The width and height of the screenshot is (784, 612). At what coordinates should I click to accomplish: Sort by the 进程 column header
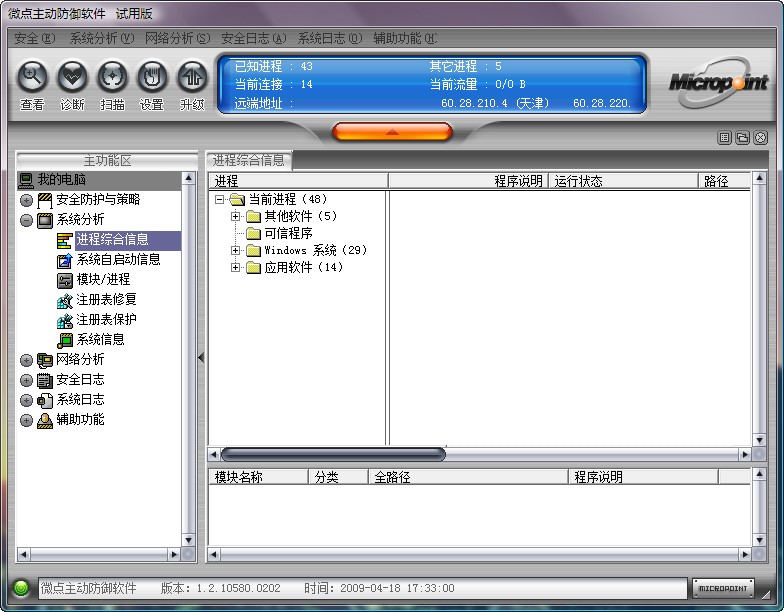click(298, 181)
